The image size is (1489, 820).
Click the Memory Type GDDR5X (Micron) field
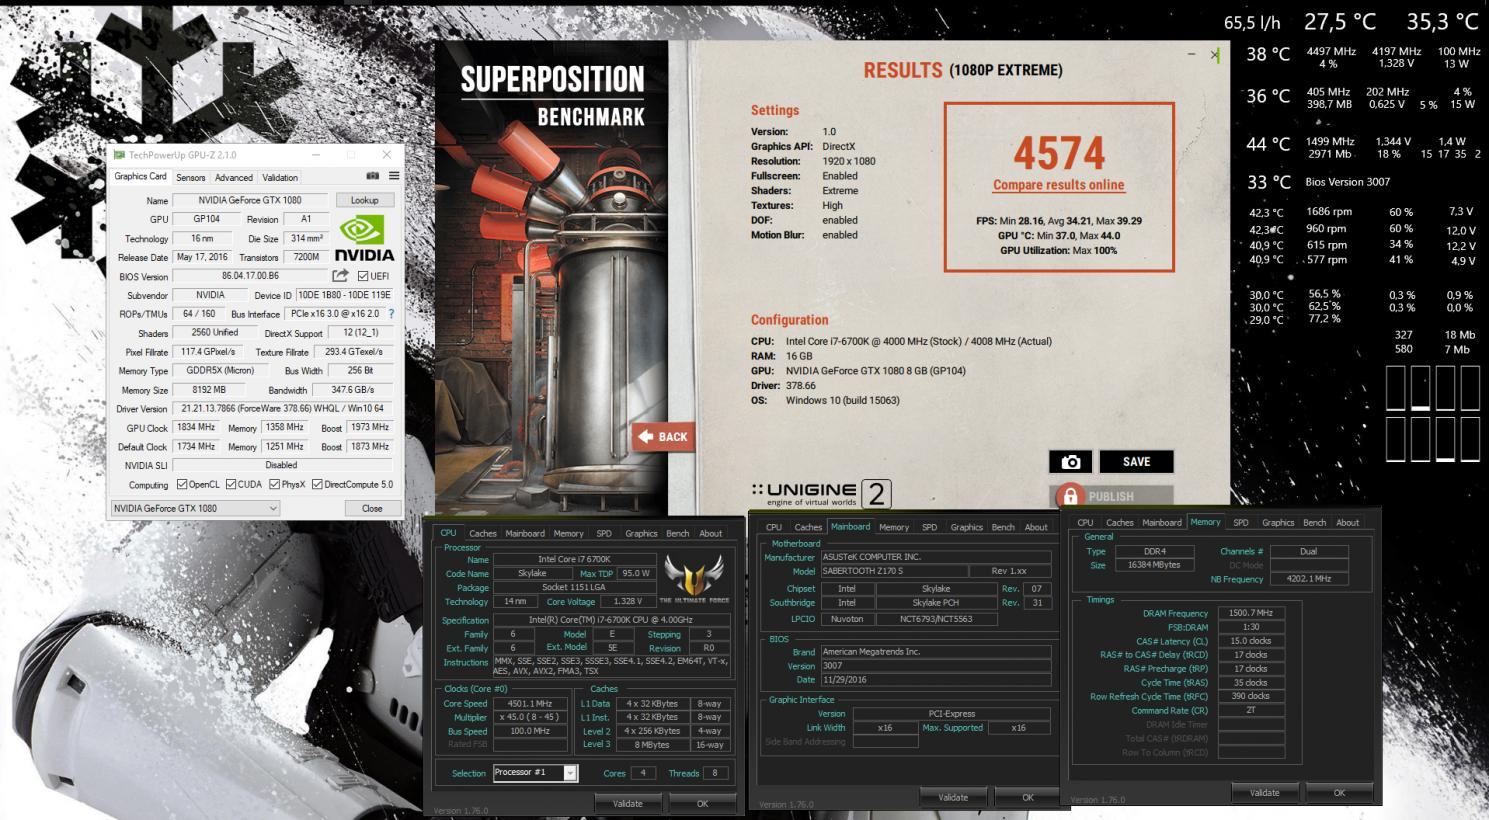220,370
